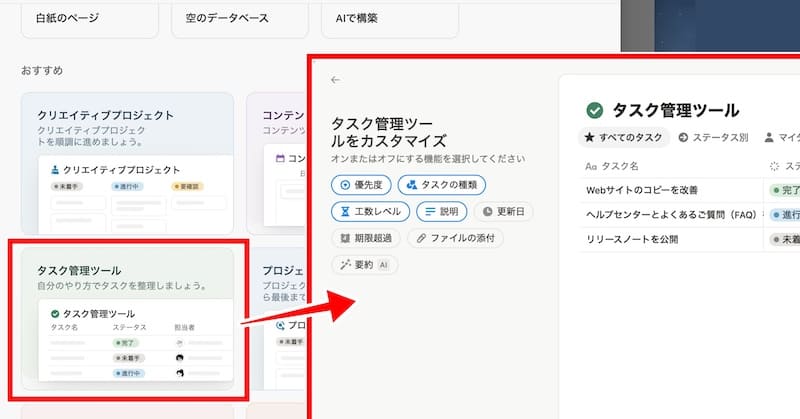Click the 白紙のページ button

(x=80, y=18)
